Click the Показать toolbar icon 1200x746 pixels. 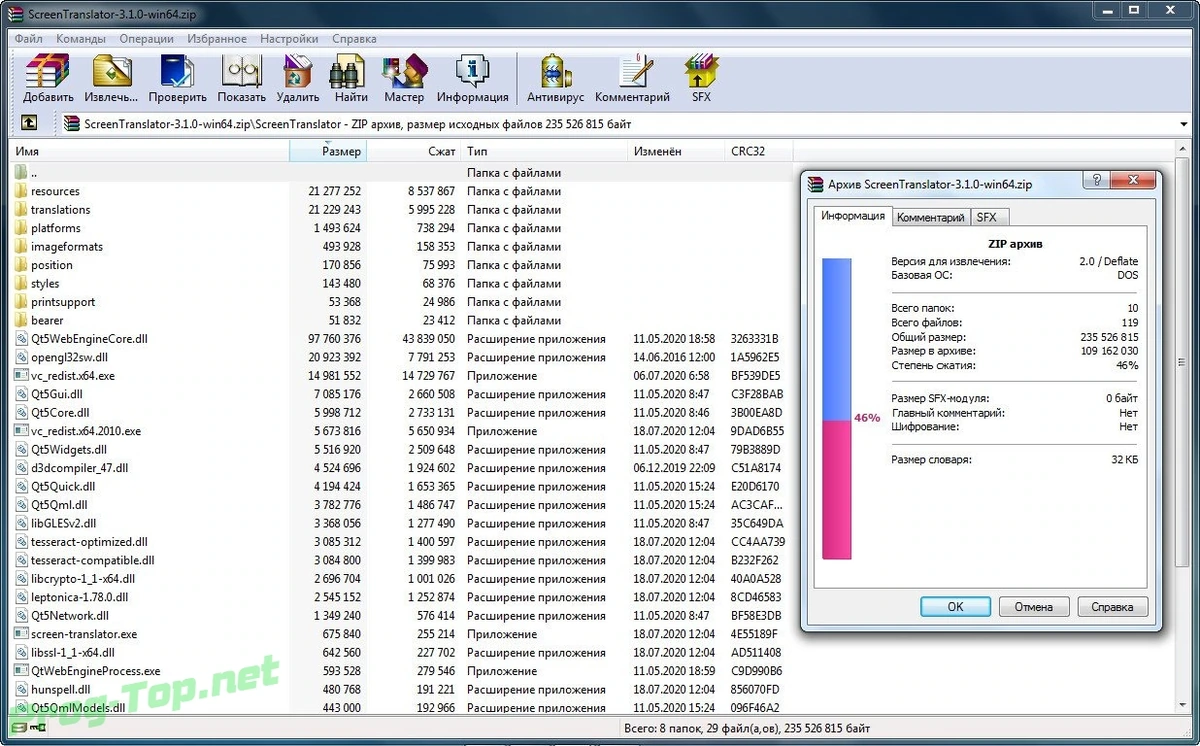pos(241,72)
